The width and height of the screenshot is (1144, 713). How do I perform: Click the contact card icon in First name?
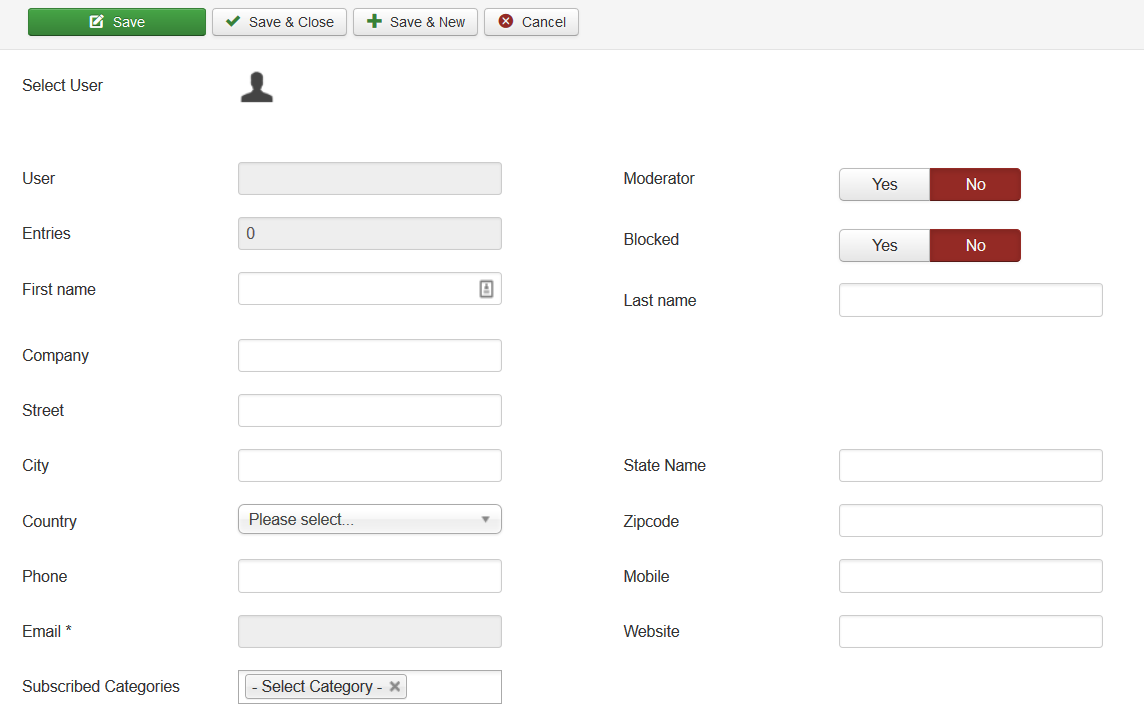[x=486, y=289]
